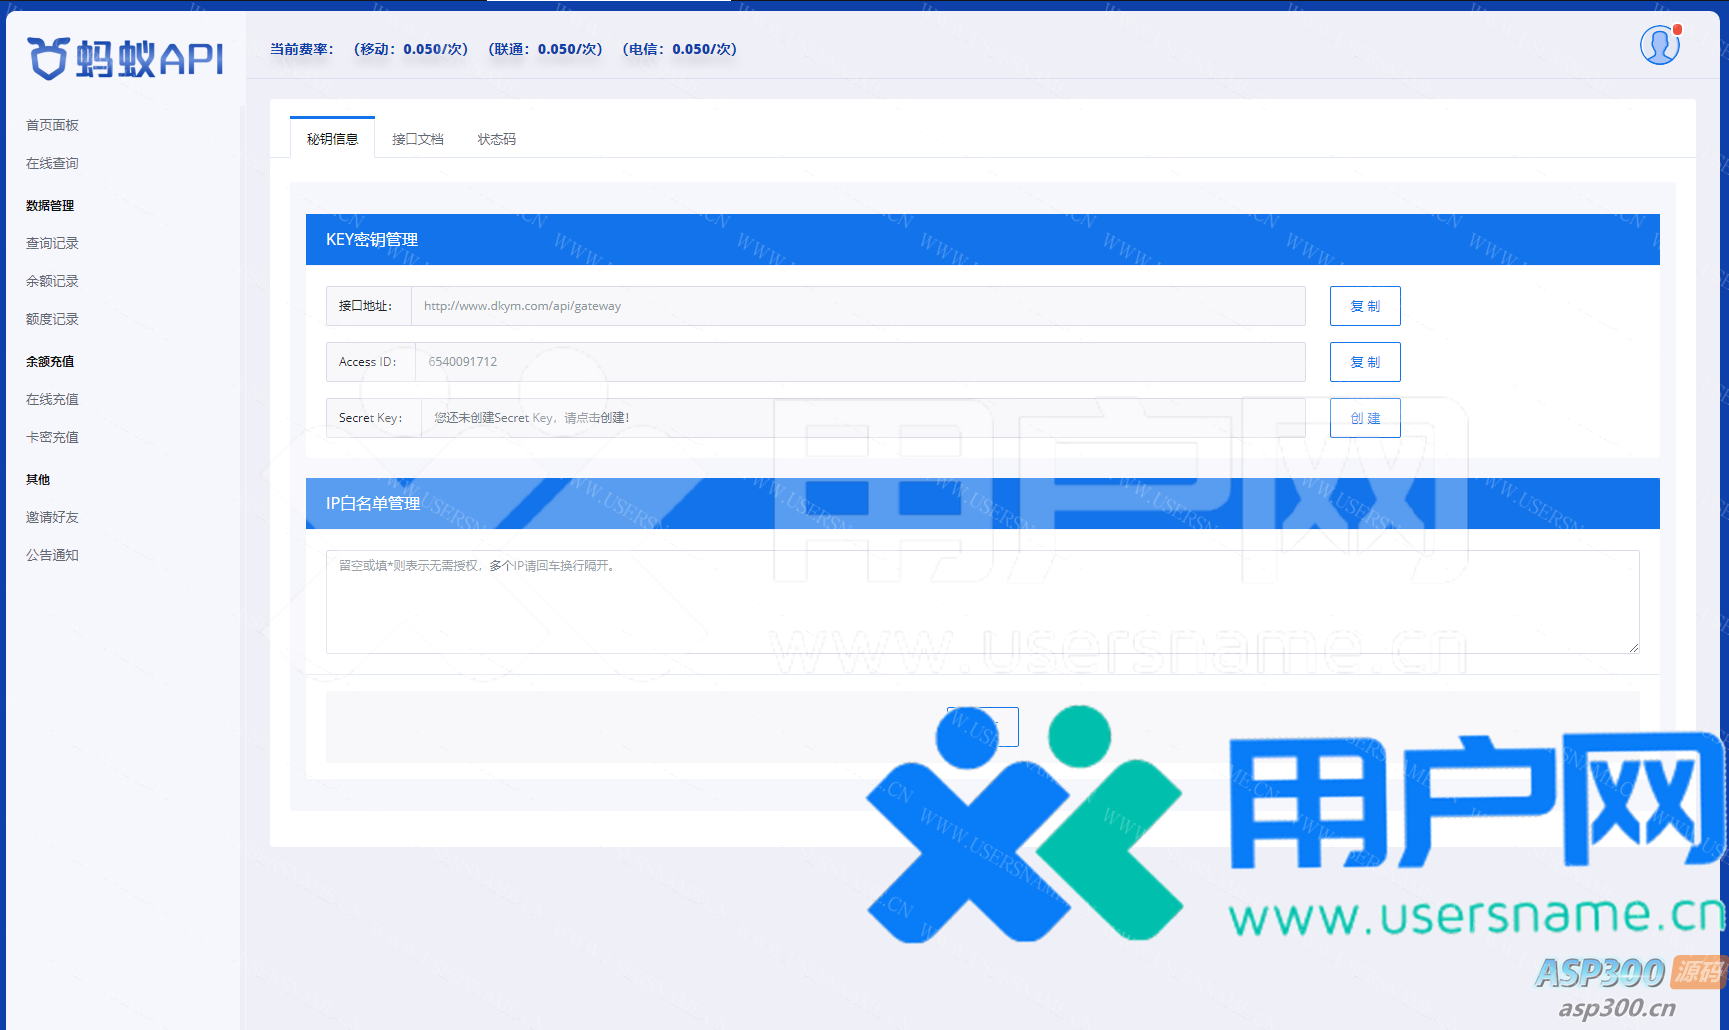Click the IP白名单 textarea
1729x1030 pixels.
coord(983,602)
